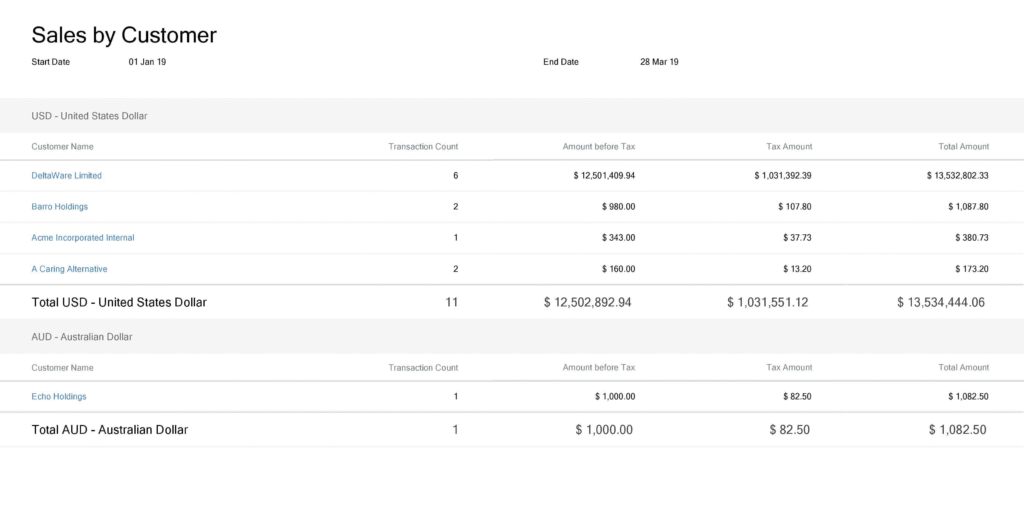Open the Acme Incorporated Internal link
This screenshot has height=520, width=1024.
pyautogui.click(x=83, y=238)
